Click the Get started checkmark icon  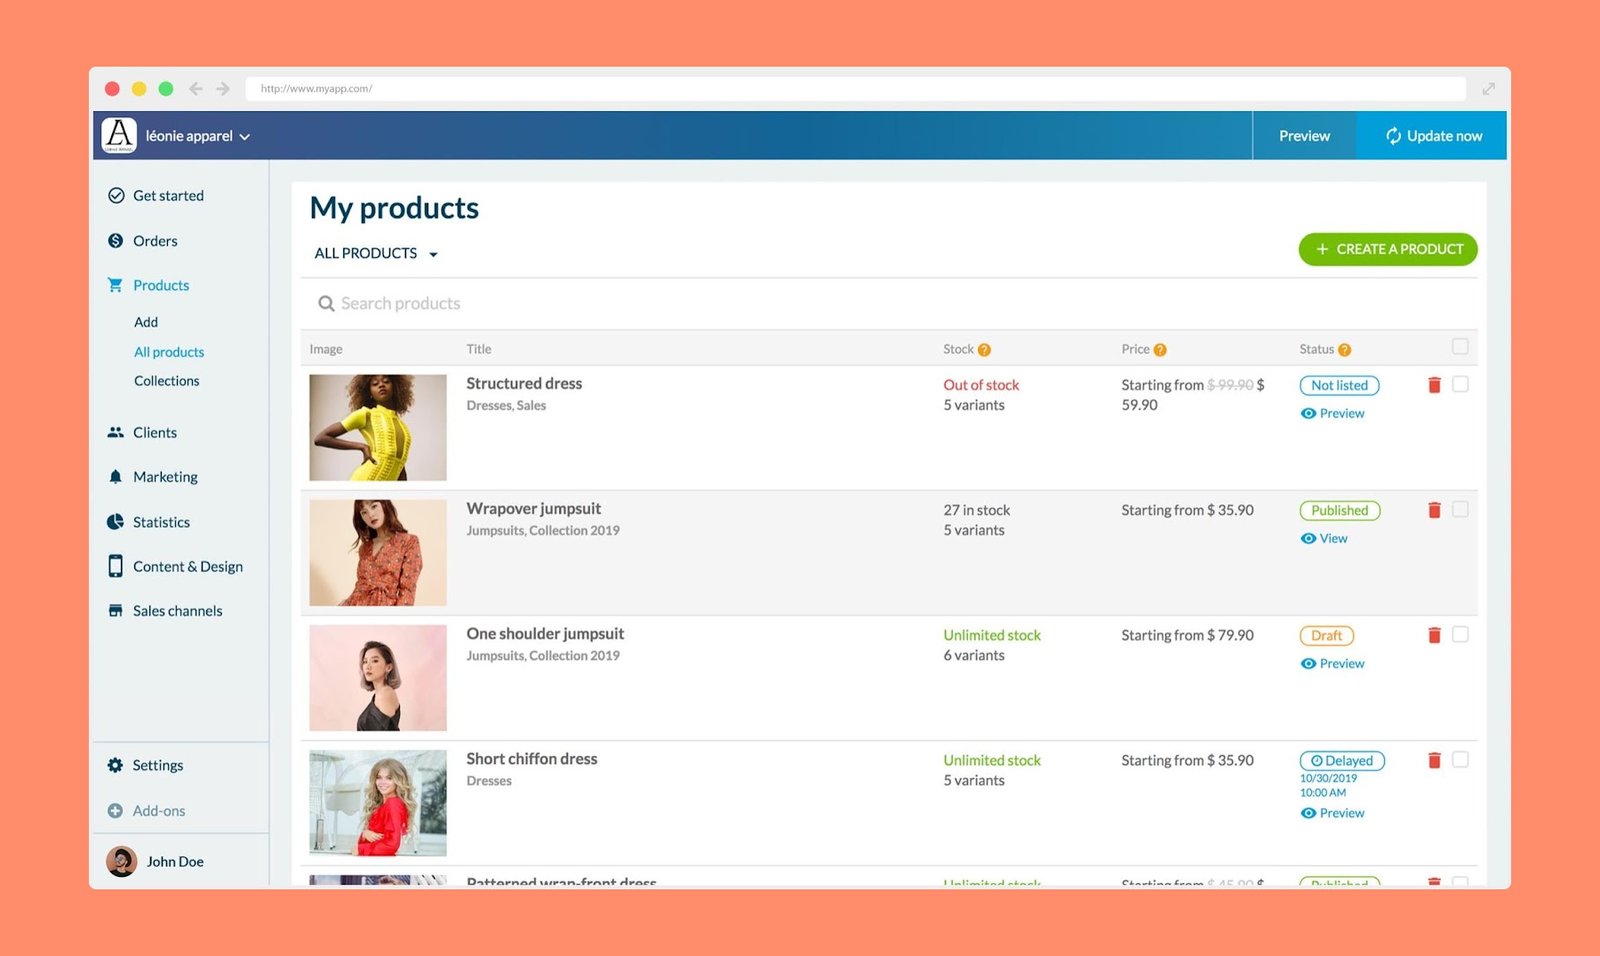click(x=116, y=196)
